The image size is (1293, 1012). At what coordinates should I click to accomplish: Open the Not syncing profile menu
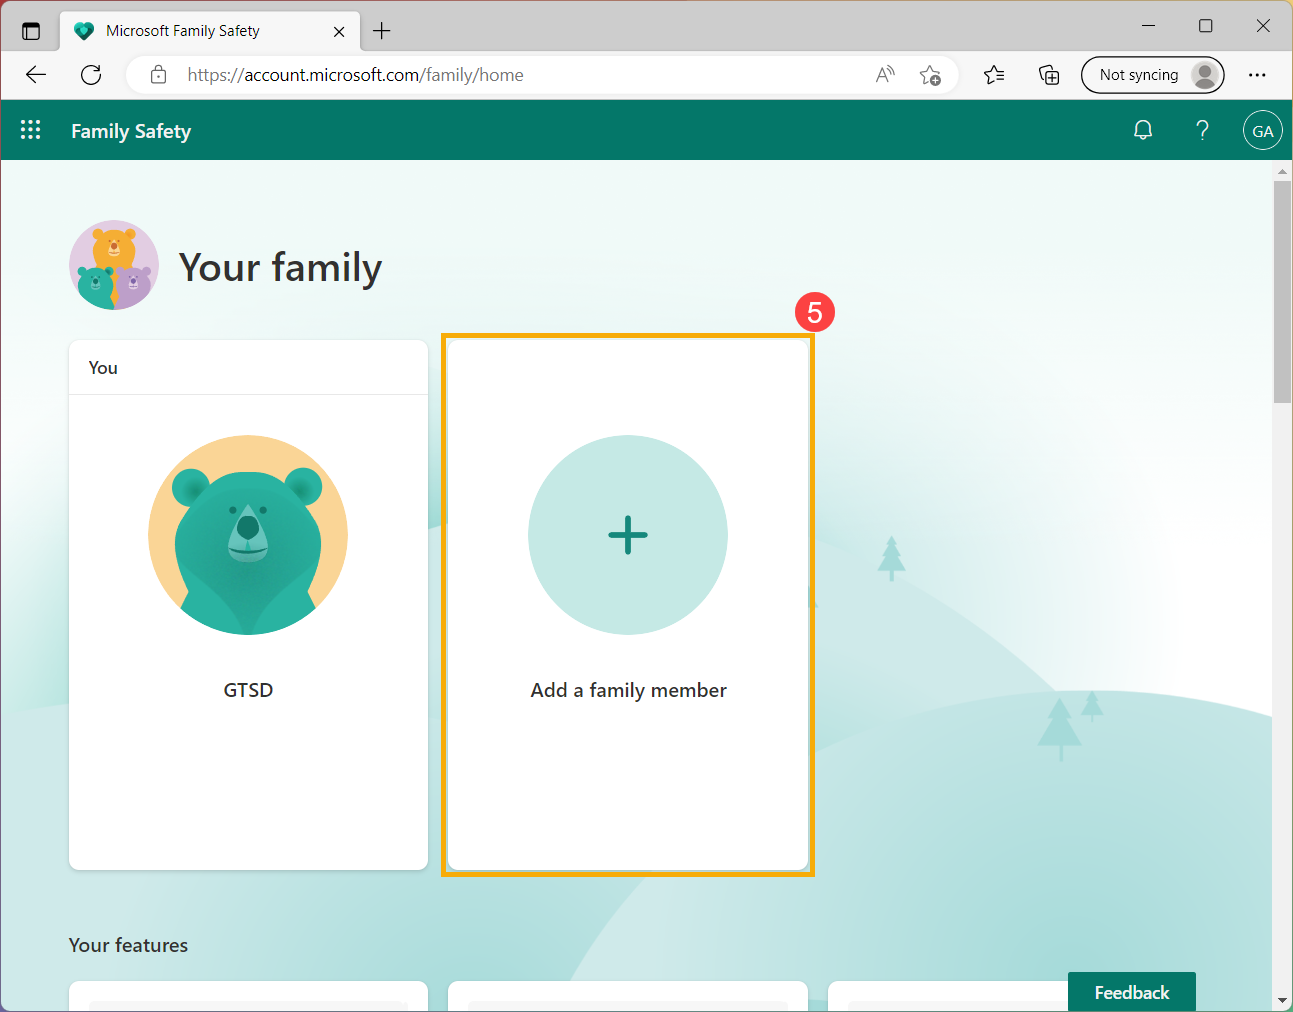tap(1152, 74)
